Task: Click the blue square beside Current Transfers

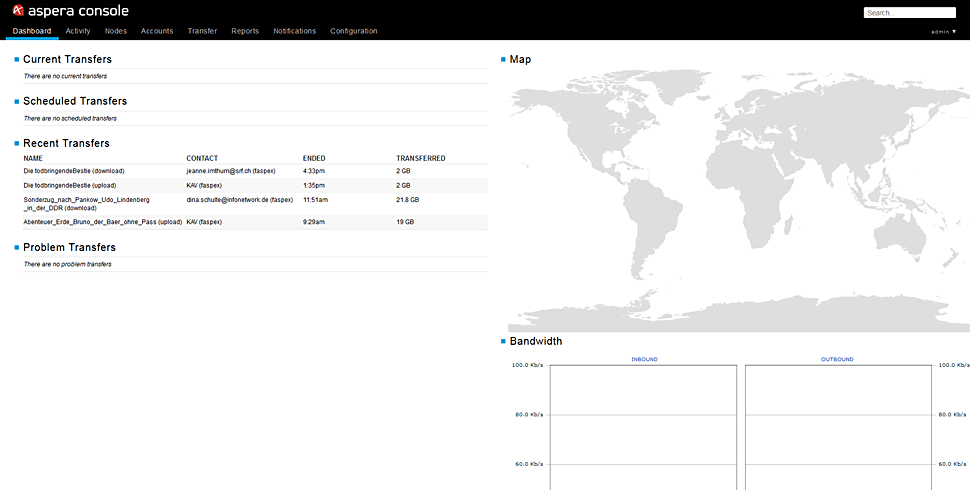Action: [17, 60]
